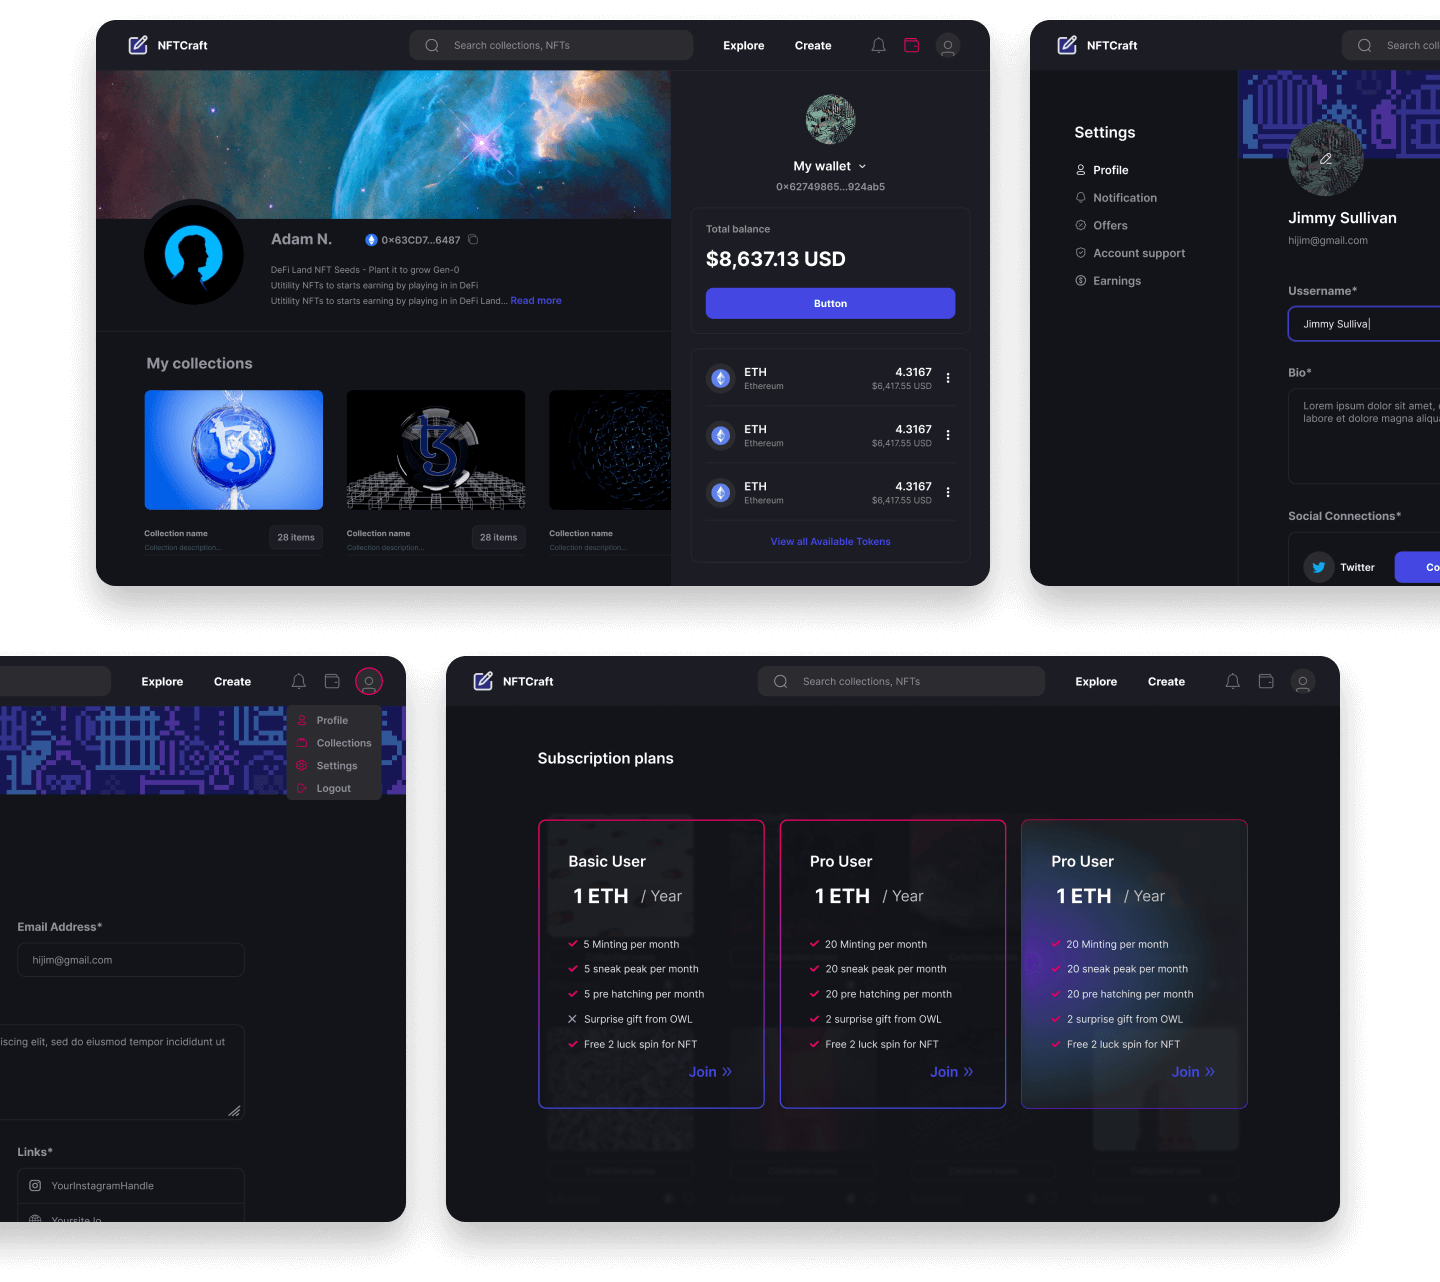The width and height of the screenshot is (1440, 1282).
Task: Click Create in dropdown menu window
Action: 232,681
